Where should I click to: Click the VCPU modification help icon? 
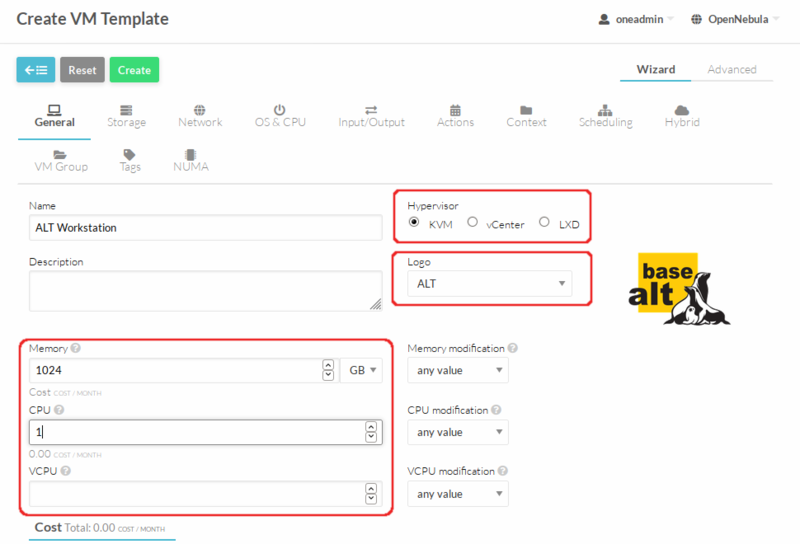pos(503,471)
